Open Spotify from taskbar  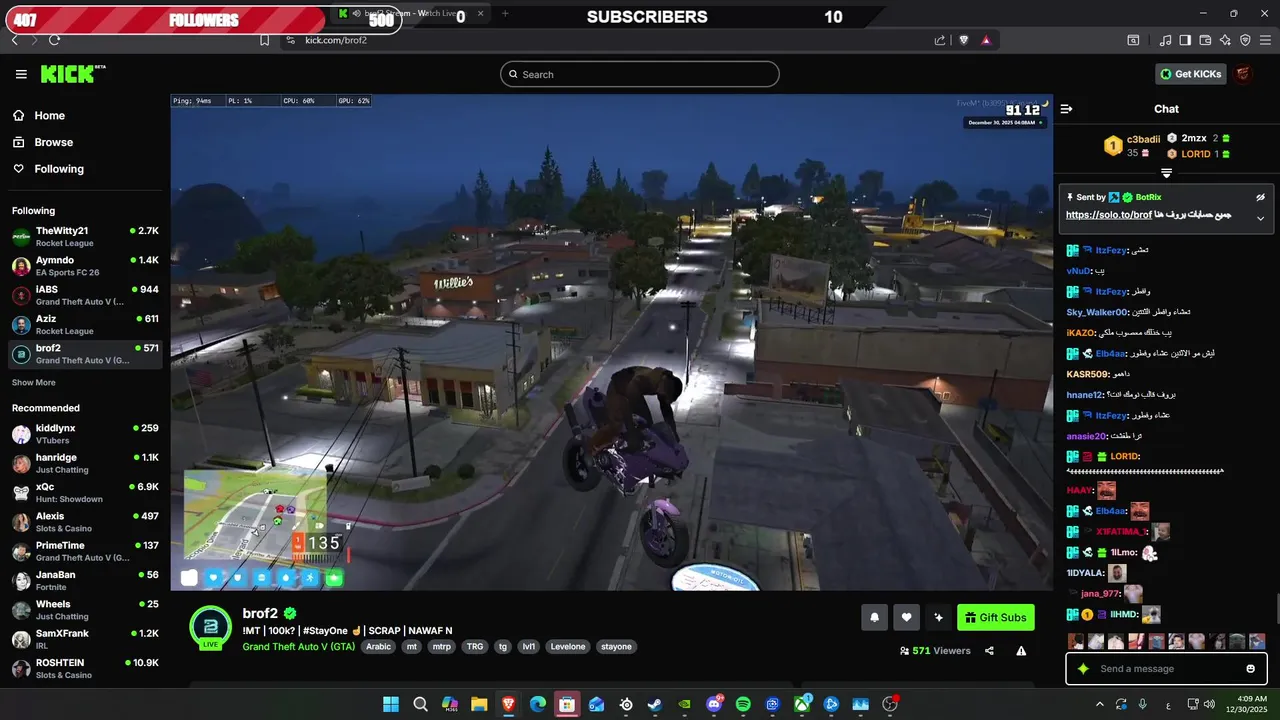pos(743,704)
